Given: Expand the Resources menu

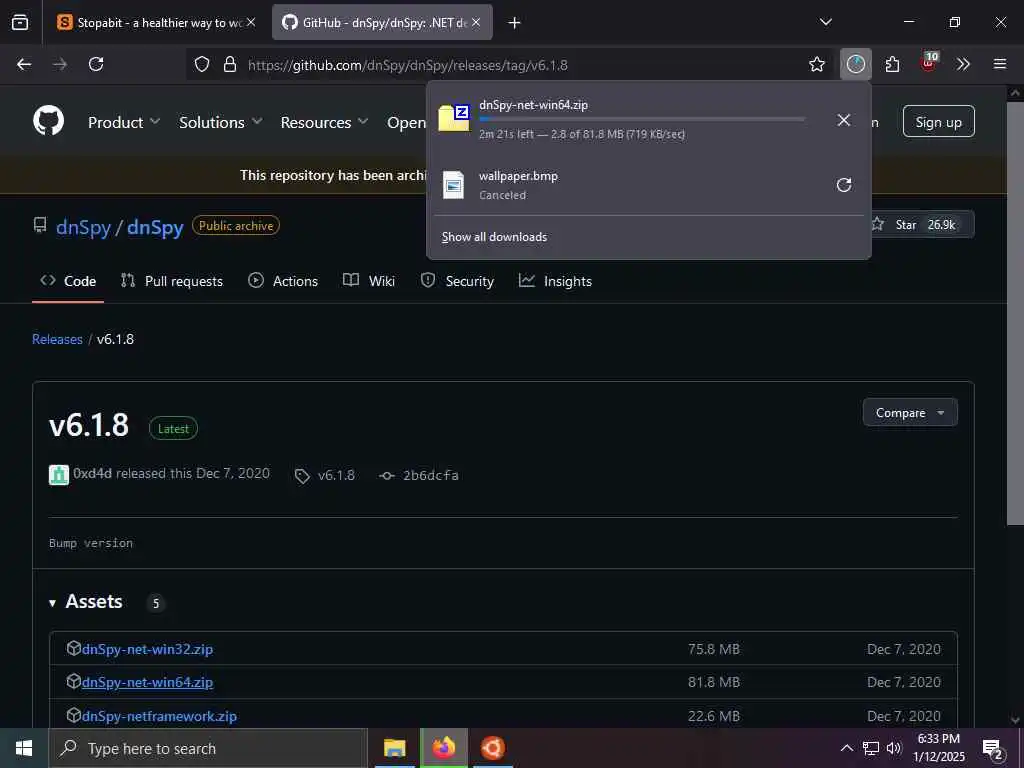Looking at the screenshot, I should click(x=325, y=122).
